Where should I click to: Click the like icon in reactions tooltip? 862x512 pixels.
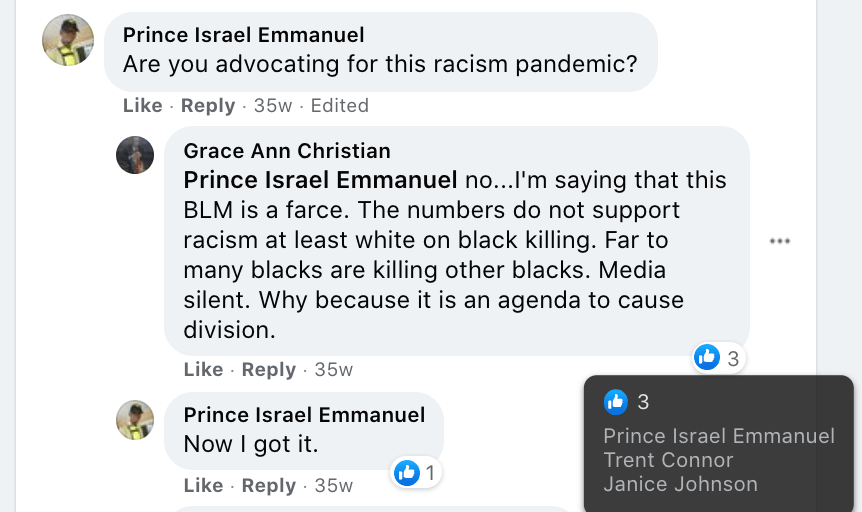[x=615, y=402]
